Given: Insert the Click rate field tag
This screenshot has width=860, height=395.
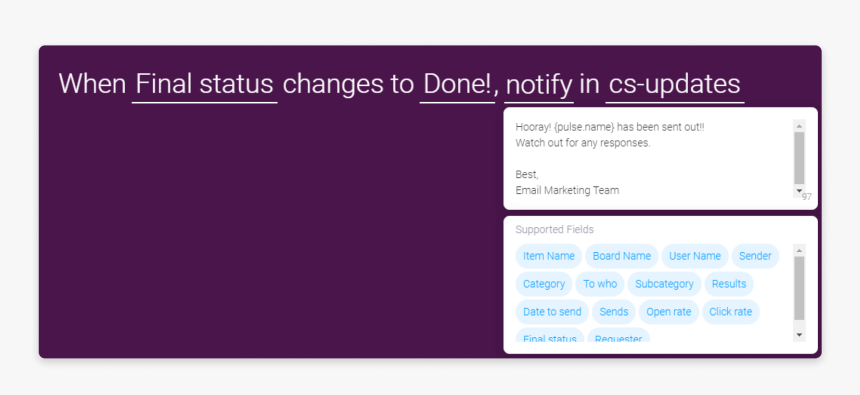Looking at the screenshot, I should pos(731,312).
